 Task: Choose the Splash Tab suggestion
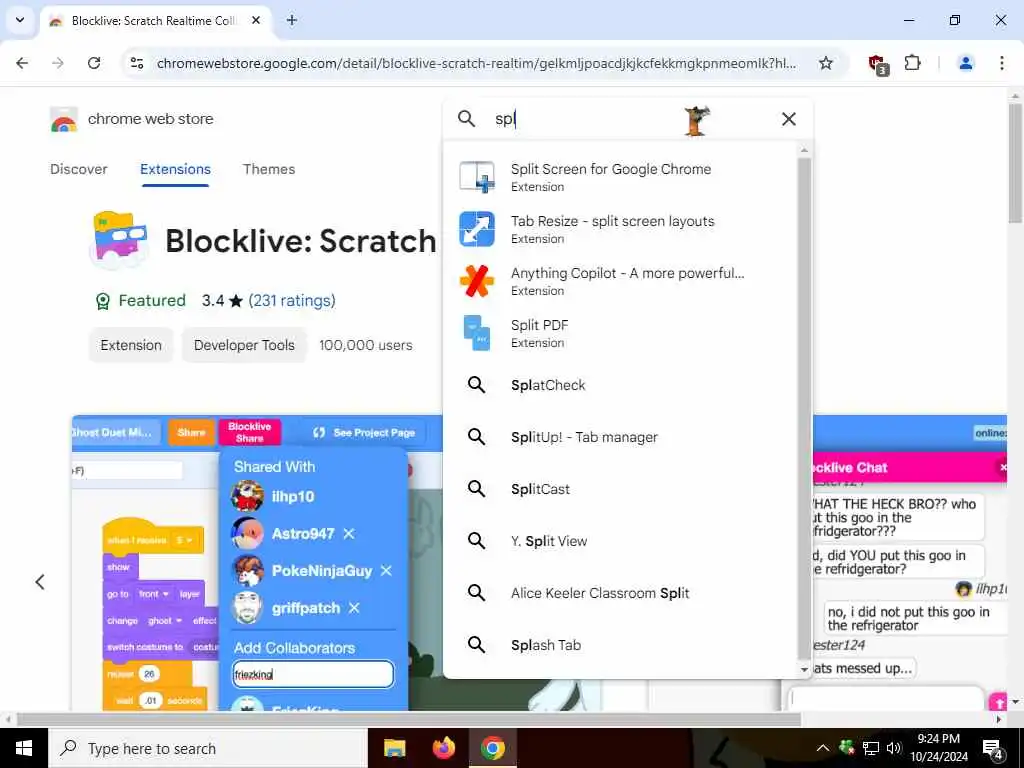click(x=620, y=645)
